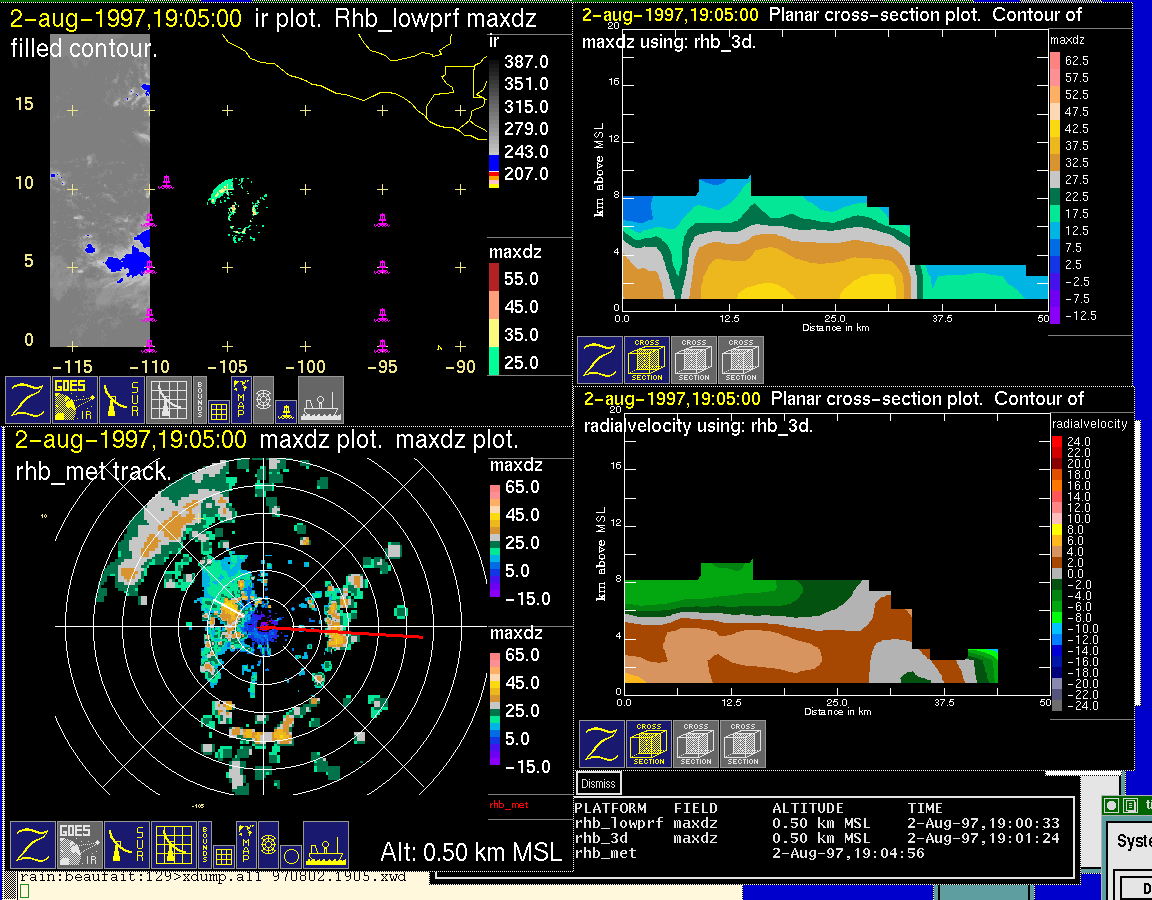
Task: Select the GOES IR satellite icon in top-left plot
Action: click(76, 399)
